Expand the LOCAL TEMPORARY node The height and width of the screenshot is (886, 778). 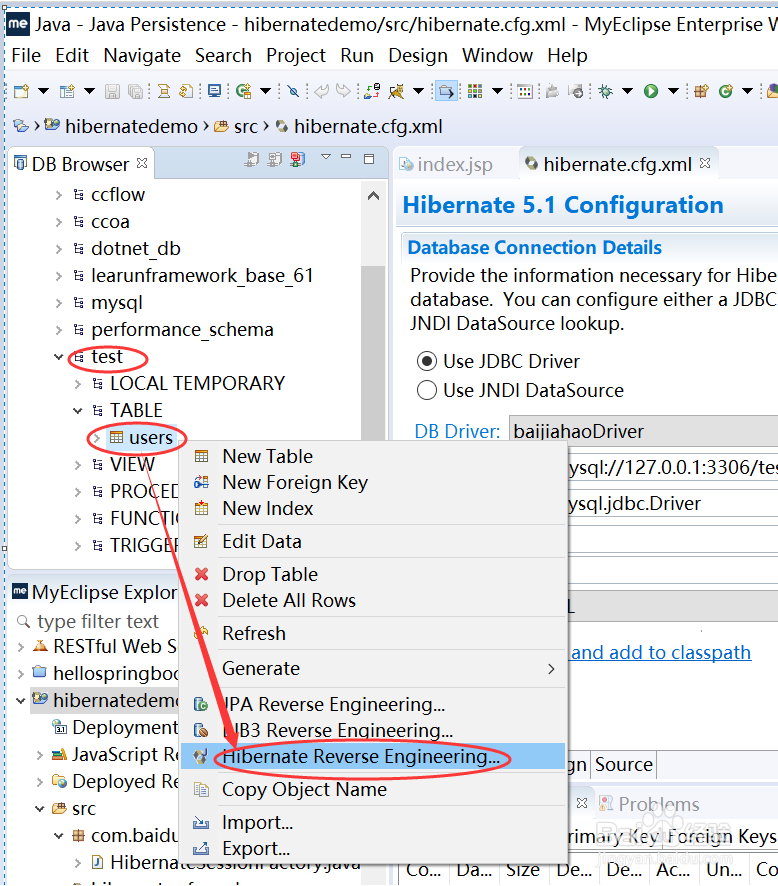pyautogui.click(x=78, y=384)
